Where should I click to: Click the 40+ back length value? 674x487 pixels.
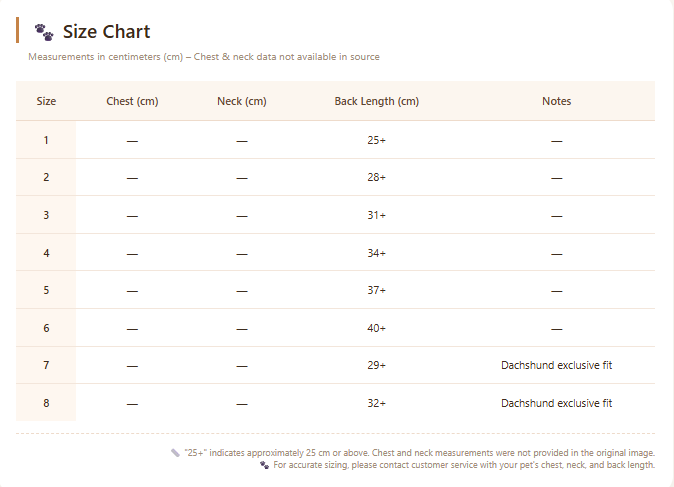click(x=377, y=328)
